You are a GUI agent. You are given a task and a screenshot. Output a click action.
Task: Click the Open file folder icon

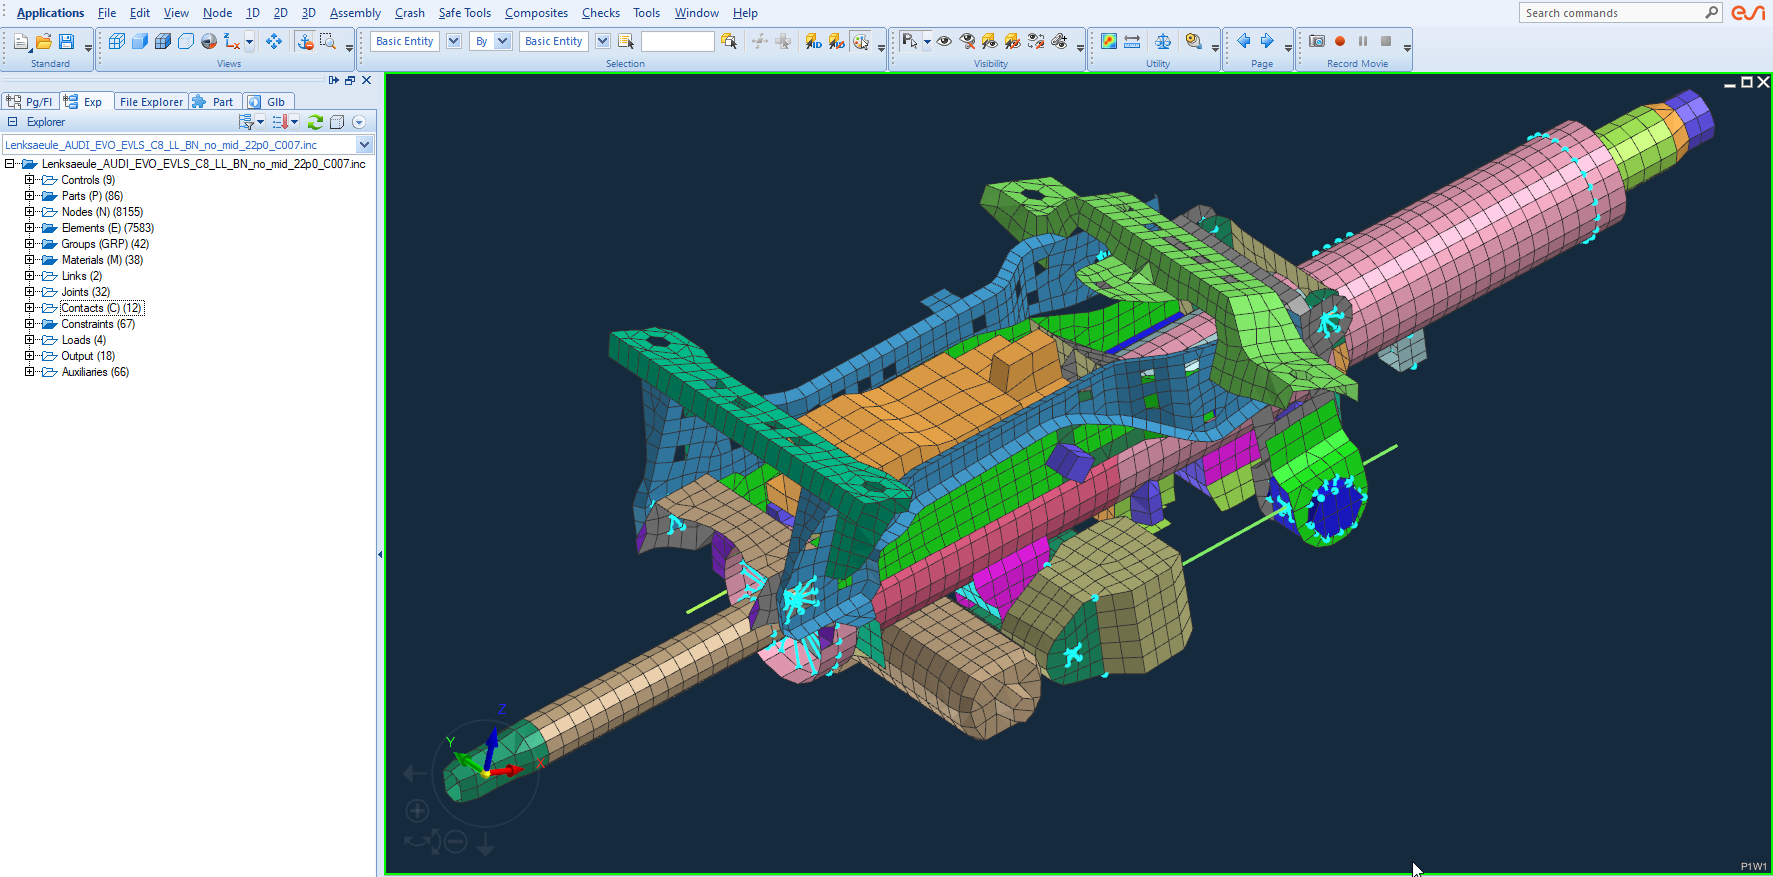pyautogui.click(x=43, y=41)
